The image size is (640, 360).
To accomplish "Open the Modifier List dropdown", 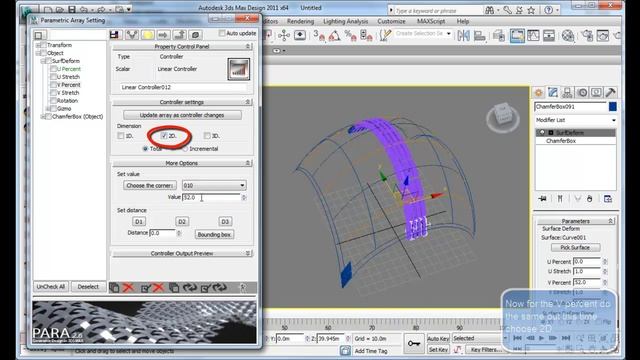I will 576,120.
